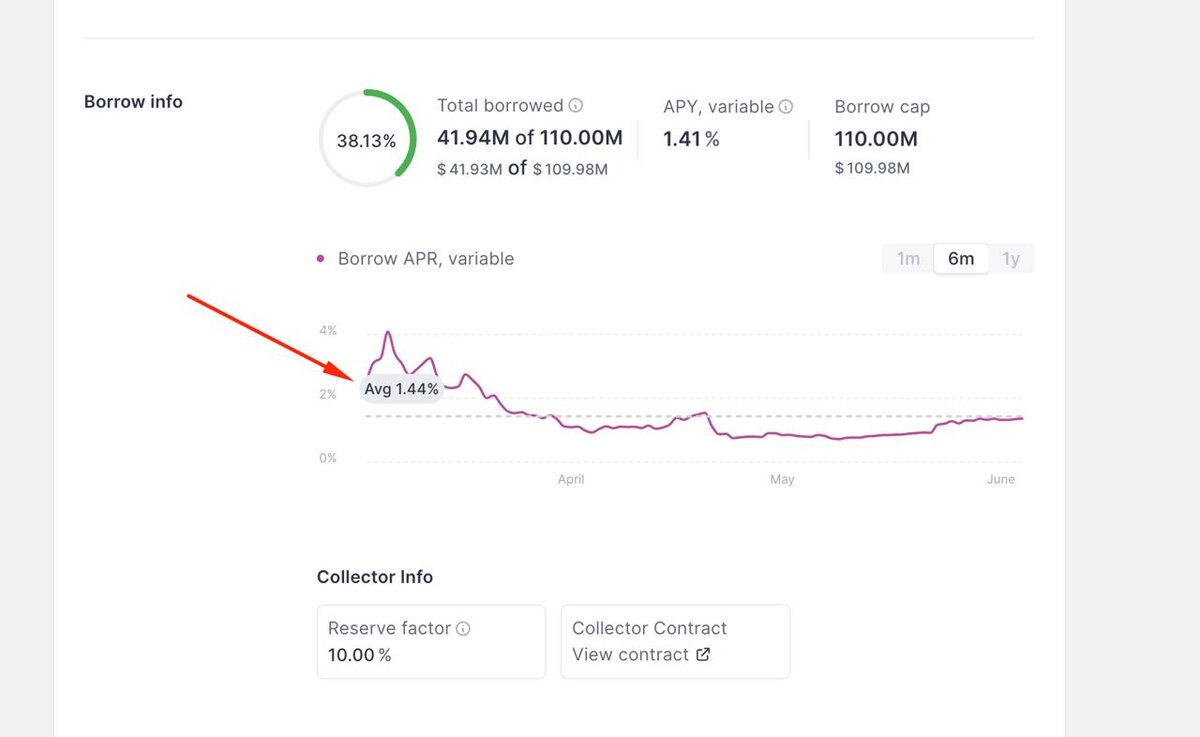1200x737 pixels.
Task: Click the Avg 1.44% chart label
Action: 401,389
